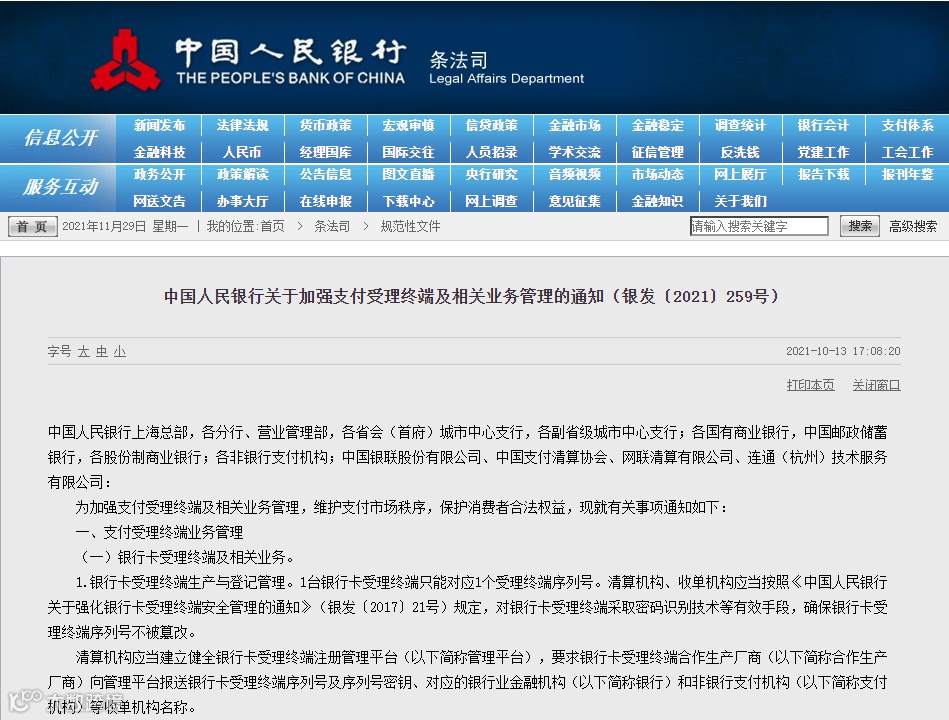Click the notice title 银发〔2021〕259号

473,296
